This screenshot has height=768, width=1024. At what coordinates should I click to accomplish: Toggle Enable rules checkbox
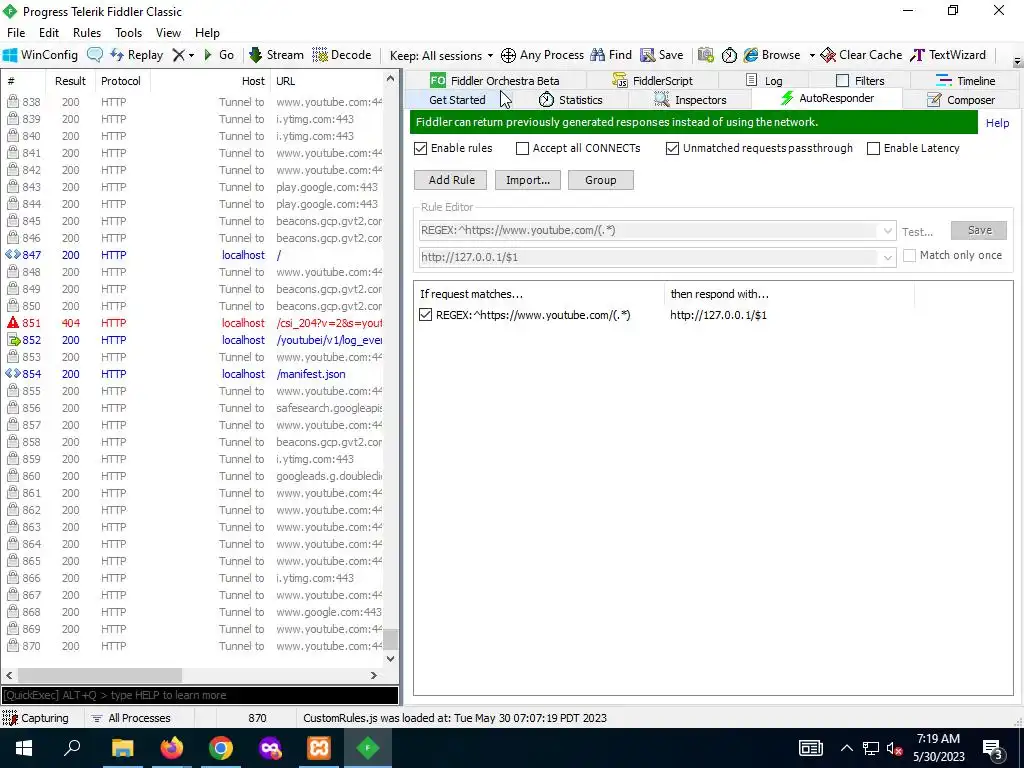pyautogui.click(x=421, y=148)
